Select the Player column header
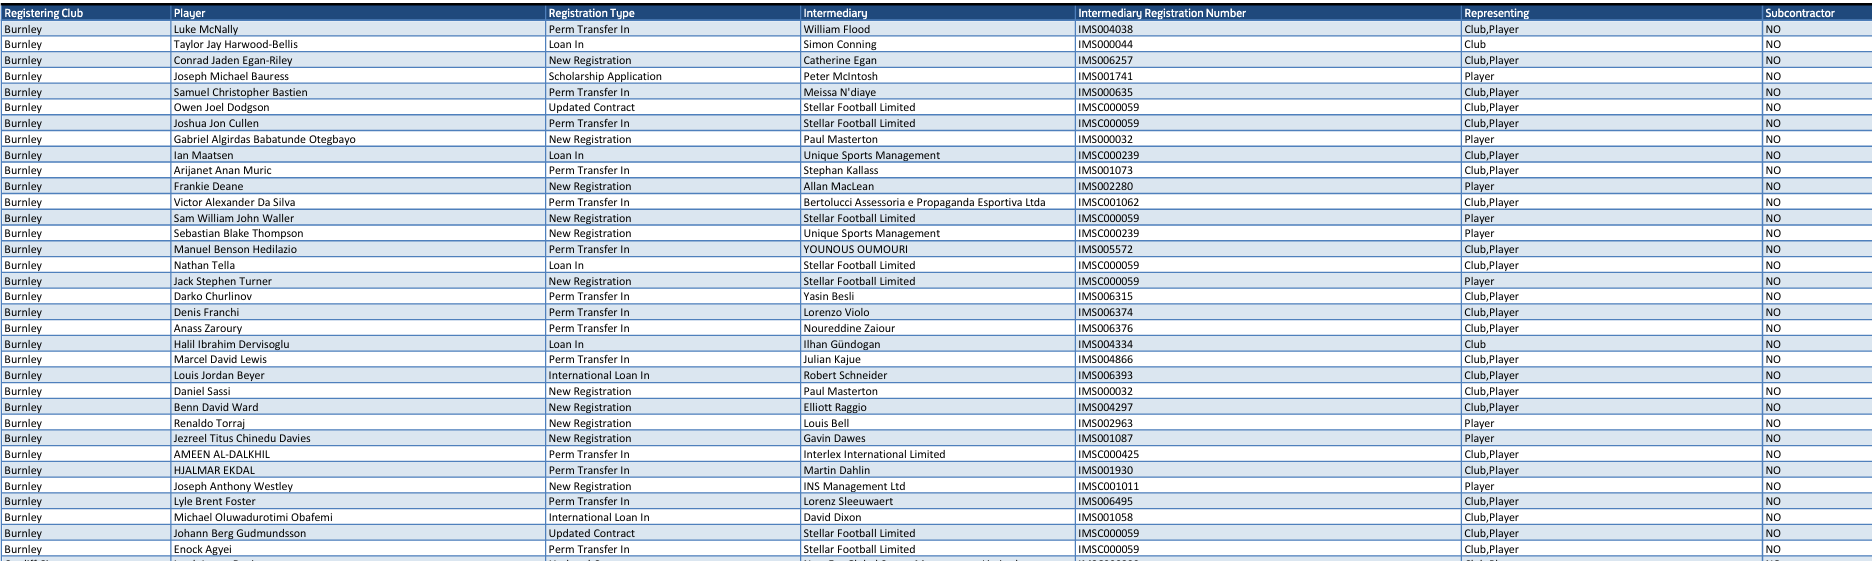This screenshot has width=1872, height=561. (x=190, y=13)
